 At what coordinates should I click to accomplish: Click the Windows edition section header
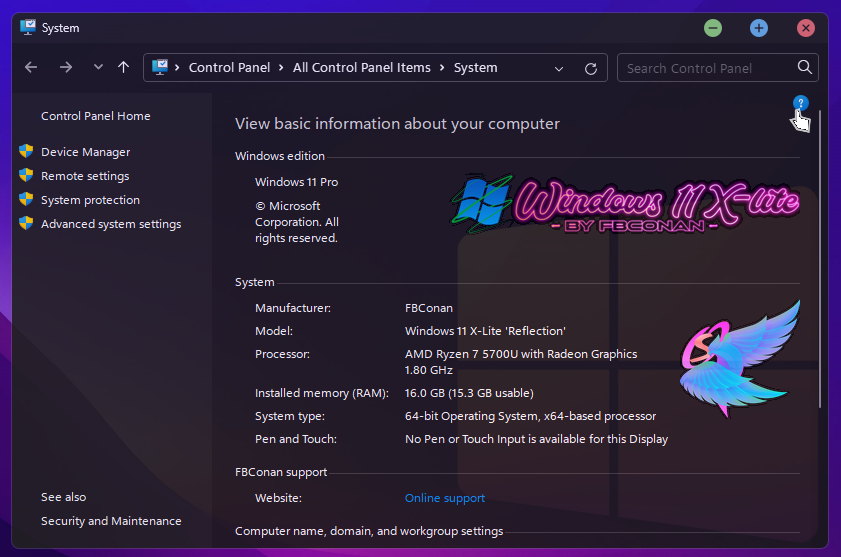pos(279,156)
